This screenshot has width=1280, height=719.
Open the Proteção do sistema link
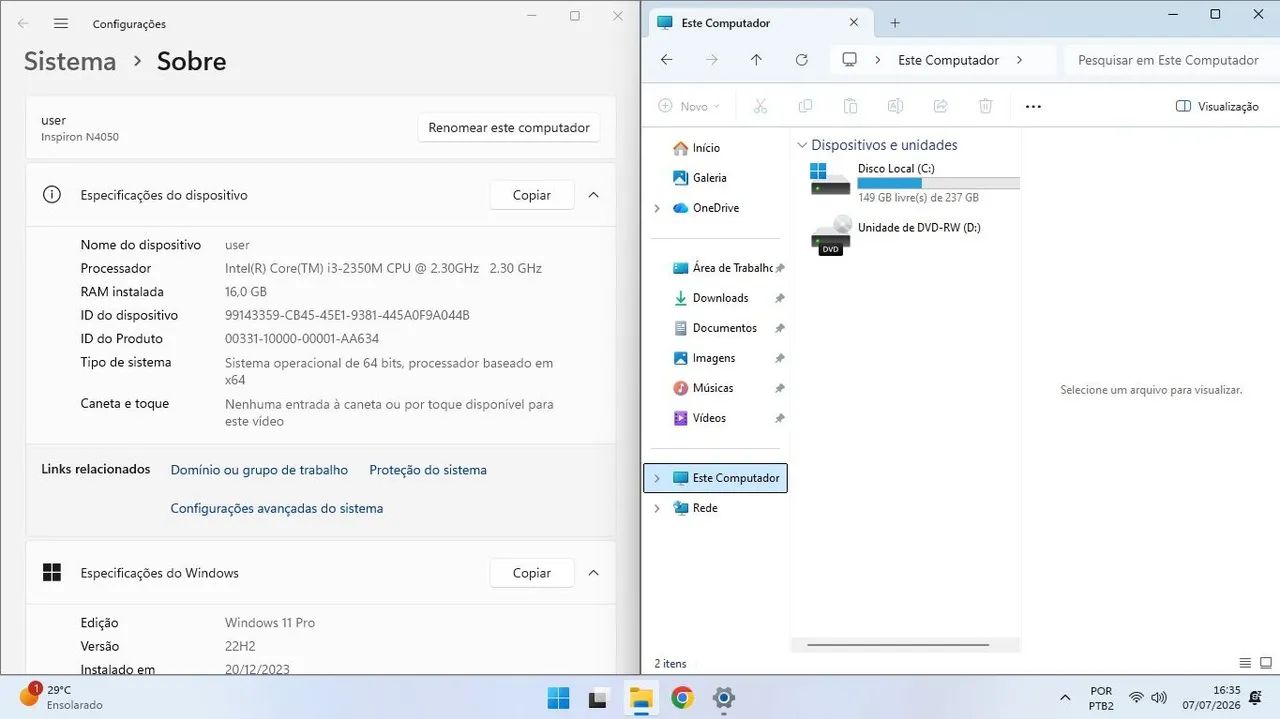[x=428, y=470]
